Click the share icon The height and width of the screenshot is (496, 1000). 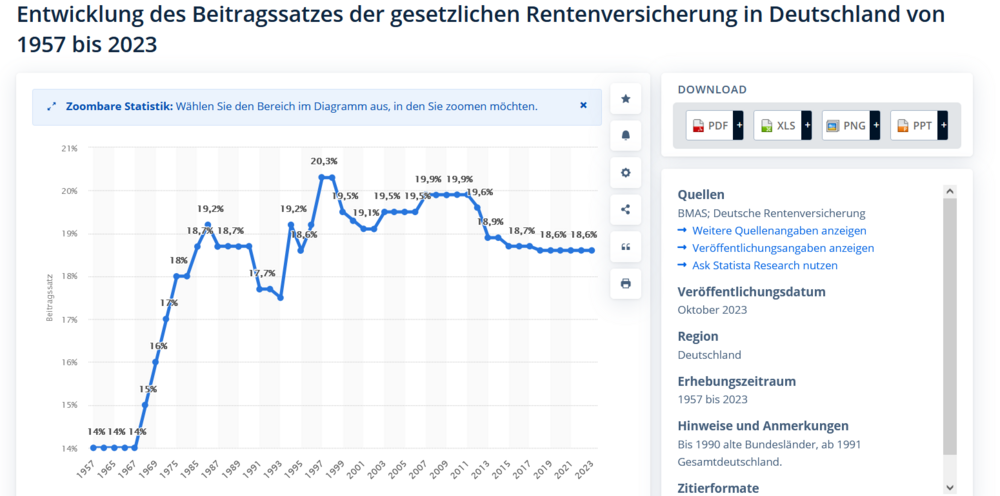click(626, 209)
